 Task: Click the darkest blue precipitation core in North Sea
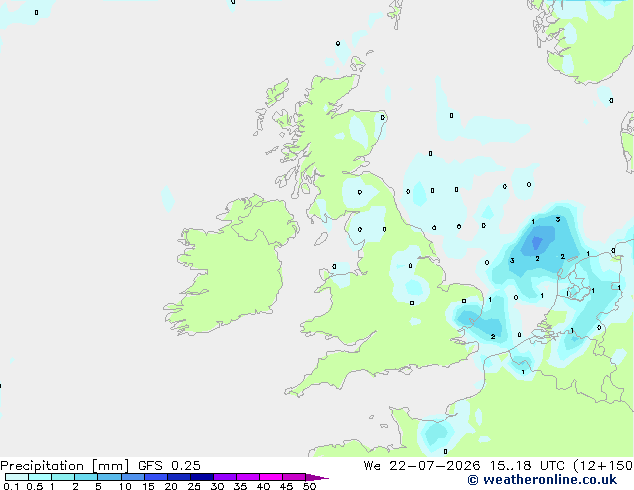click(537, 243)
